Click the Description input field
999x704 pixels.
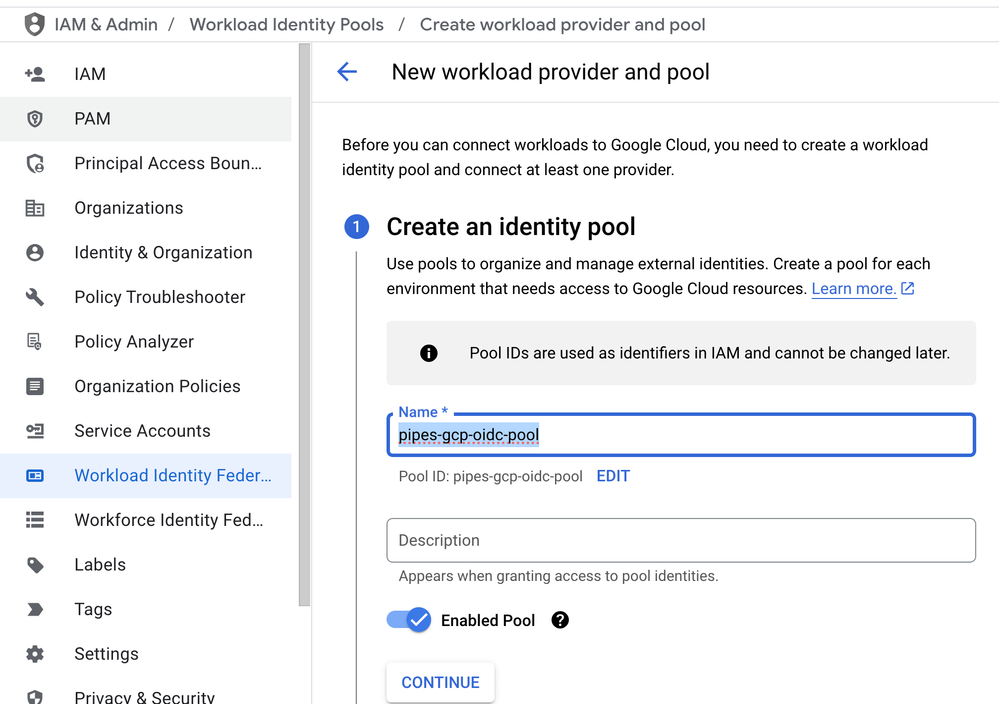click(681, 540)
